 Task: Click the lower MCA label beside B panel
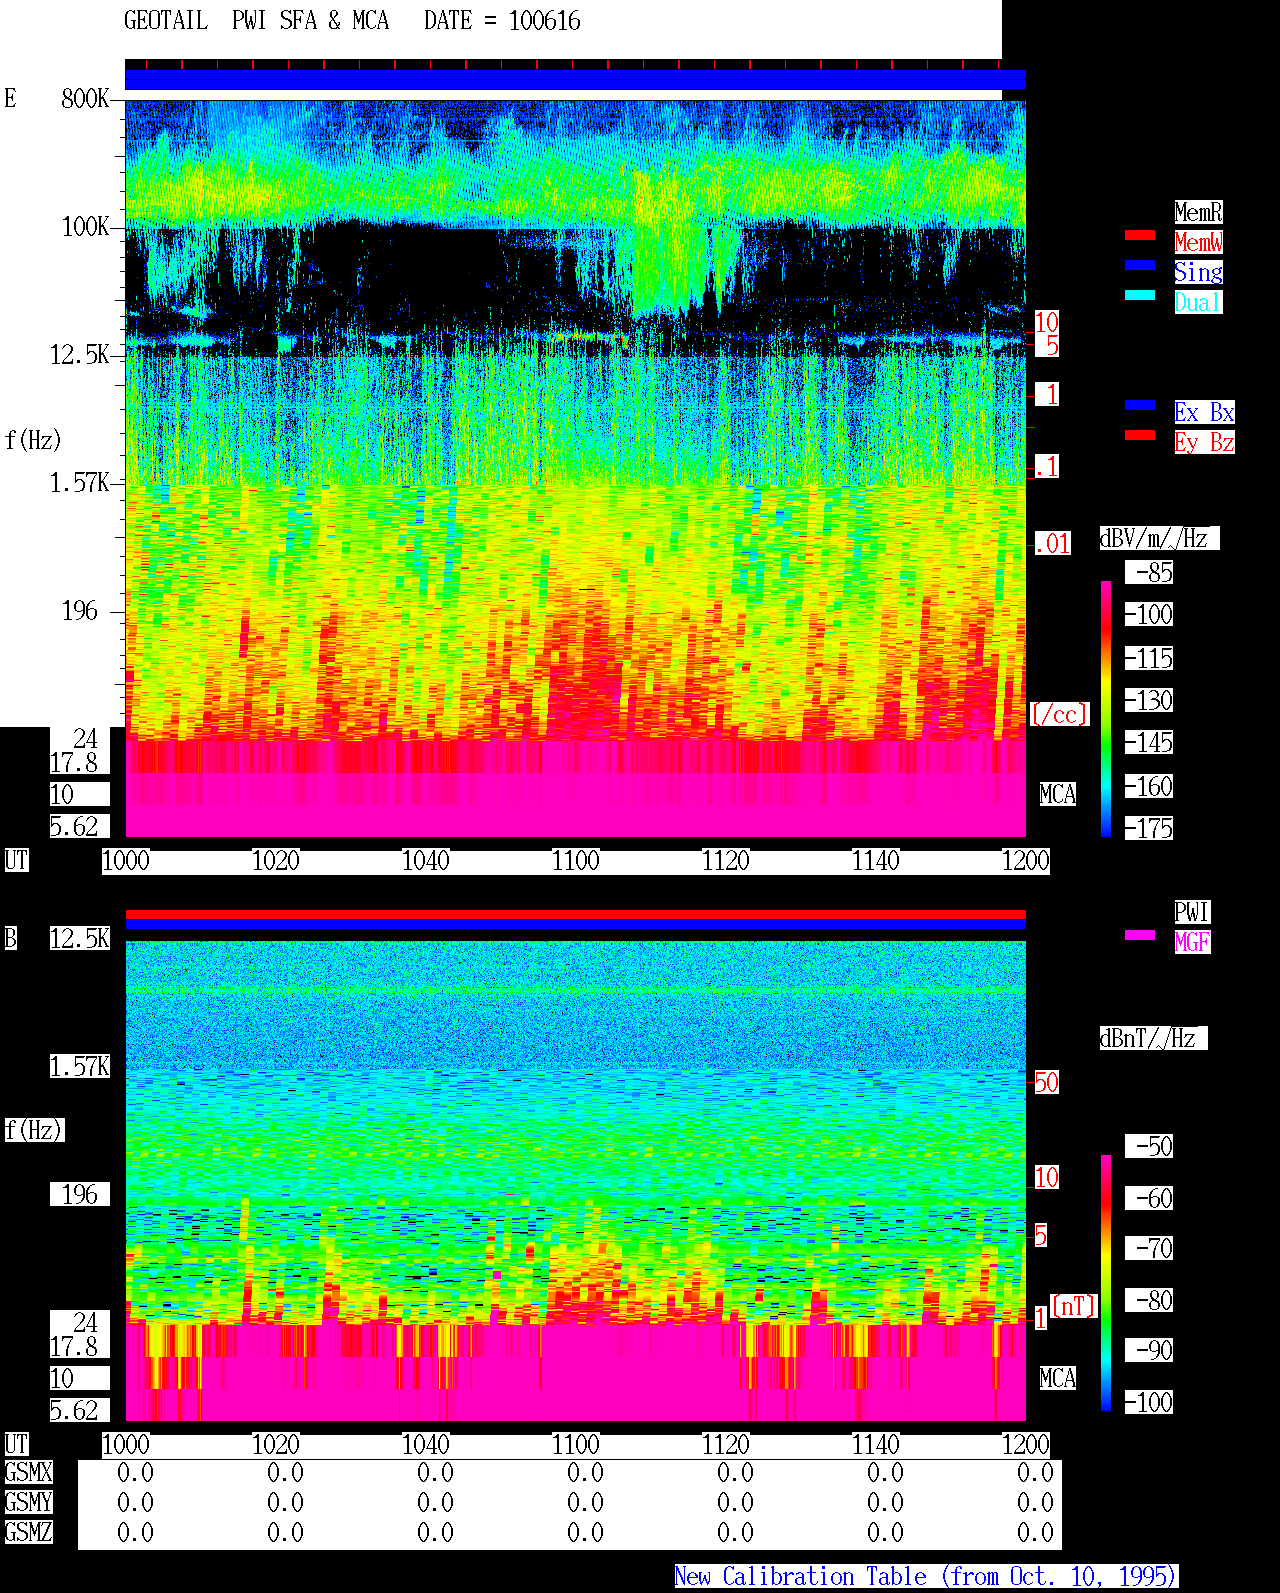pos(1058,1379)
